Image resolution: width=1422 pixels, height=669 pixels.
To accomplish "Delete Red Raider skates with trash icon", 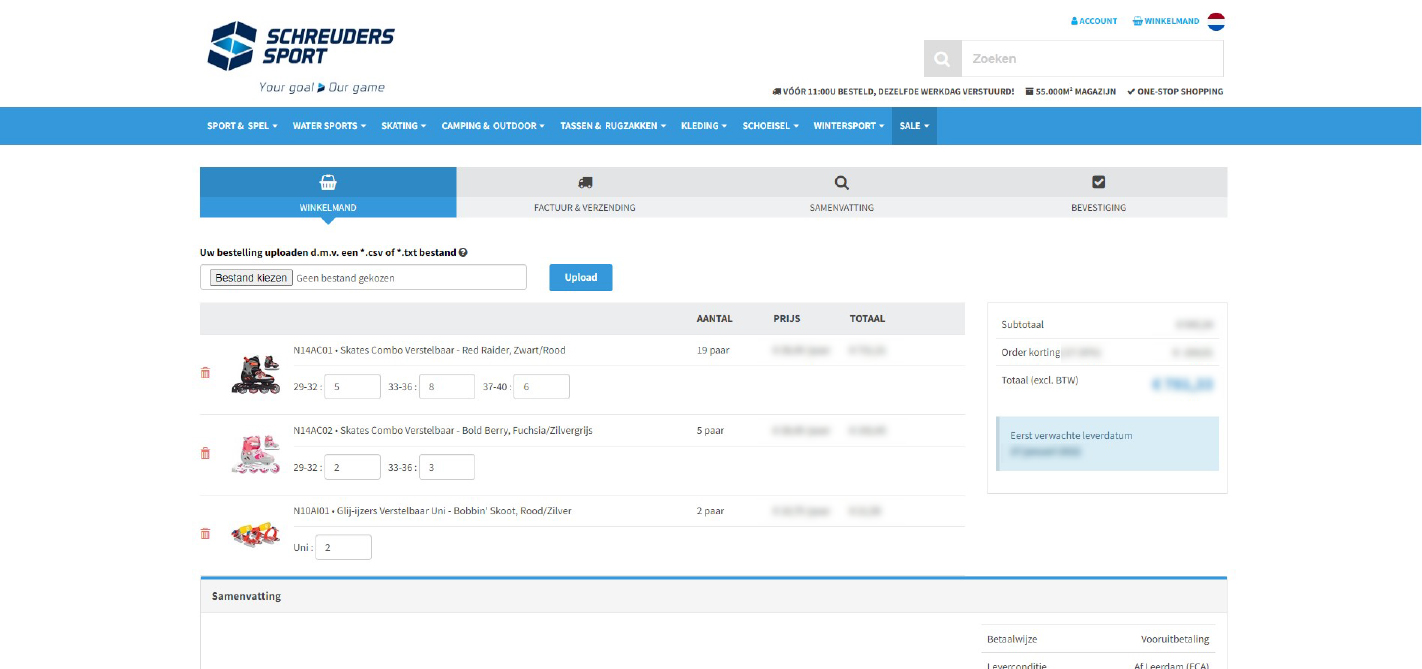I will point(206,373).
